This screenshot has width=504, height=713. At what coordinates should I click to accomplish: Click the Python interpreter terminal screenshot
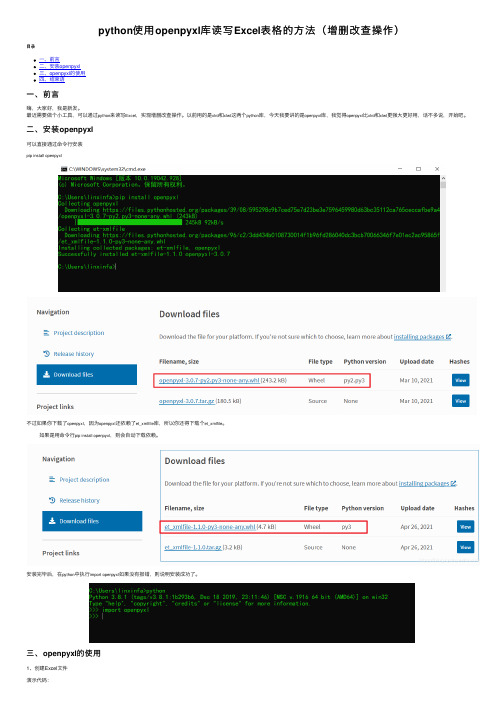click(252, 613)
